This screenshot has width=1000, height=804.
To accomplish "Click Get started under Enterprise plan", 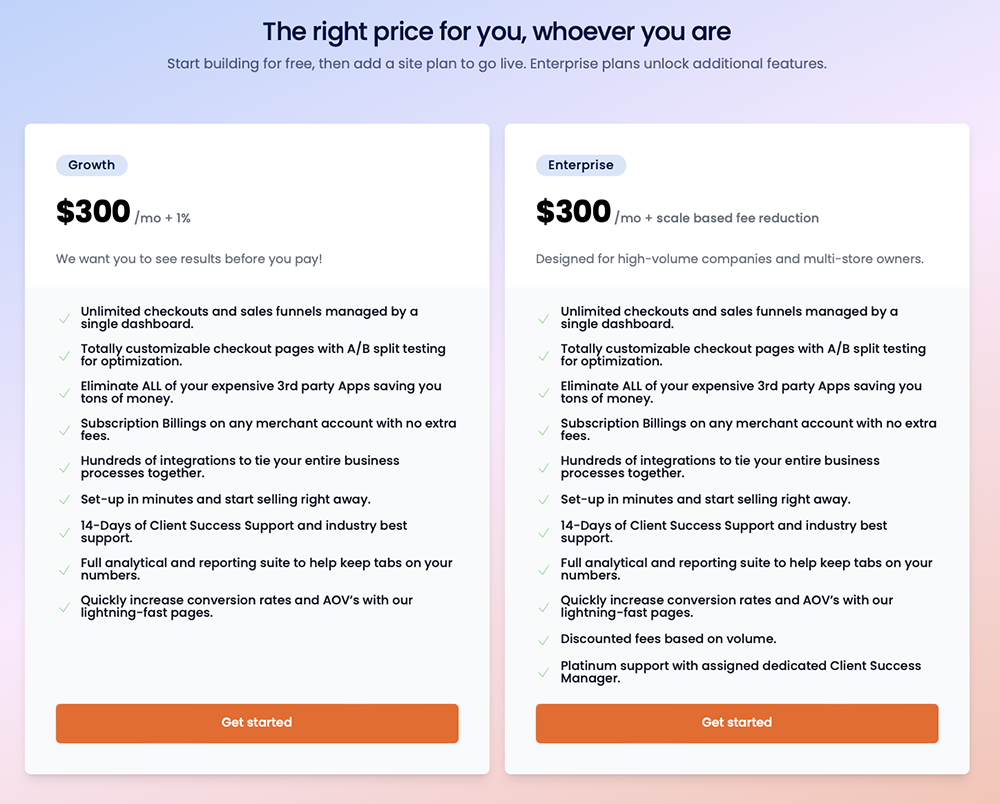I will [x=737, y=723].
